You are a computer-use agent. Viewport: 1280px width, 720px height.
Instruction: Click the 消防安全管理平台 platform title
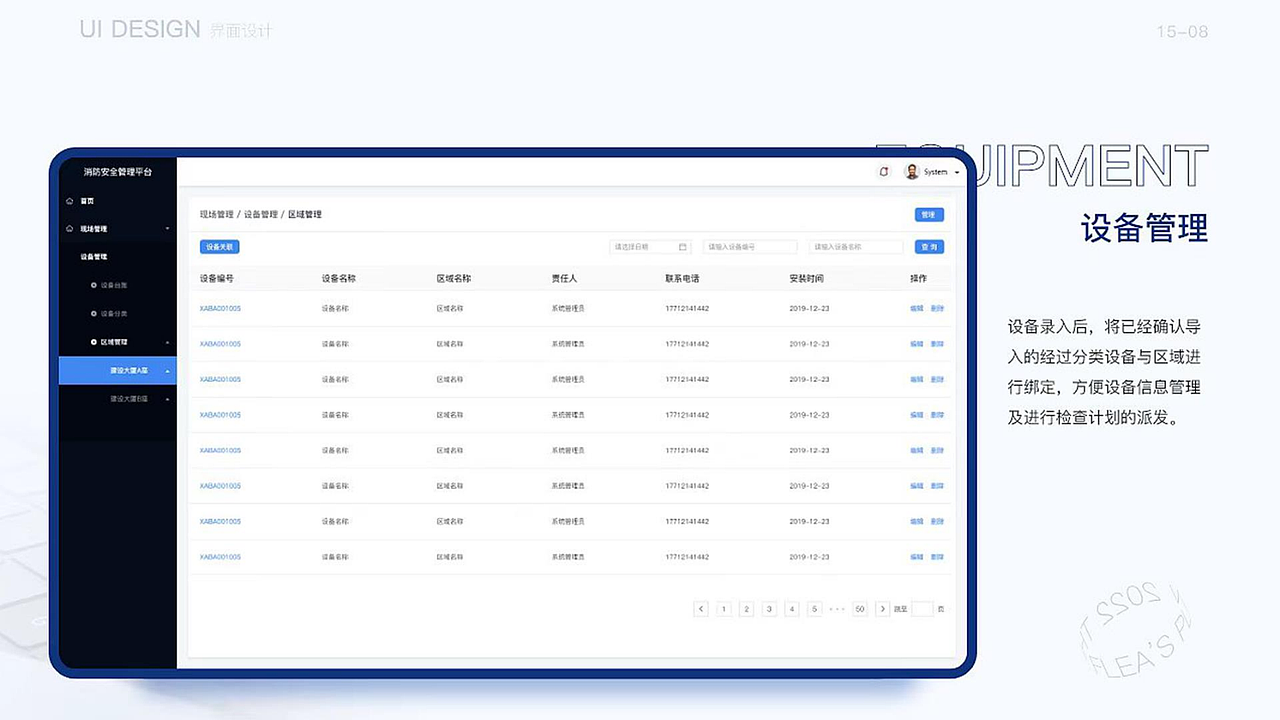118,172
